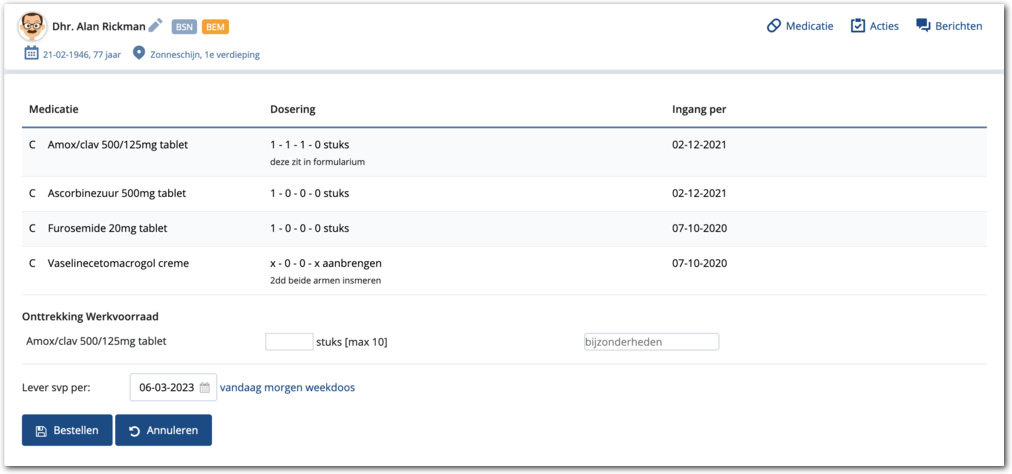This screenshot has height=474, width=1012.
Task: Select the Furosemide 20mg tablet row
Action: click(x=107, y=228)
